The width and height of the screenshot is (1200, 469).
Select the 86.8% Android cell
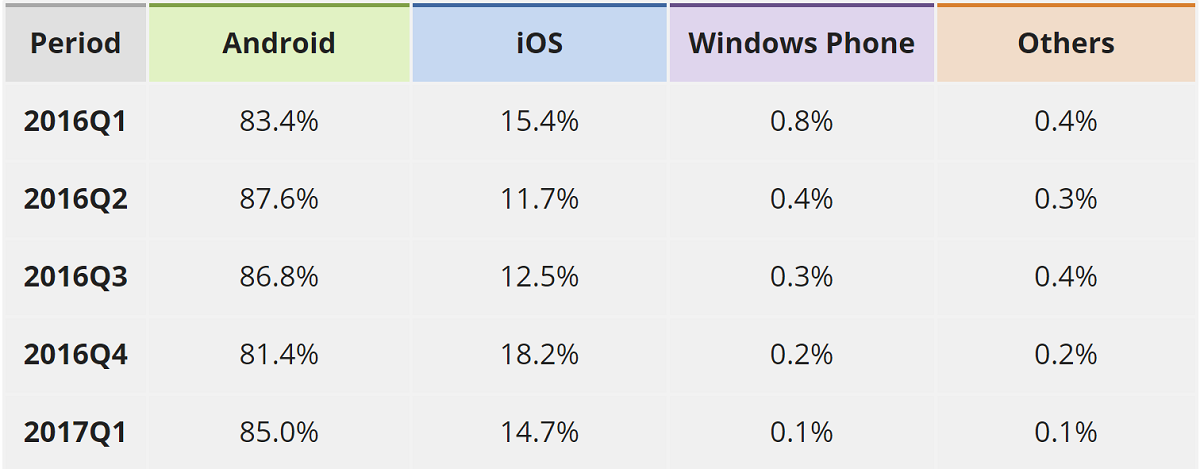(x=279, y=277)
